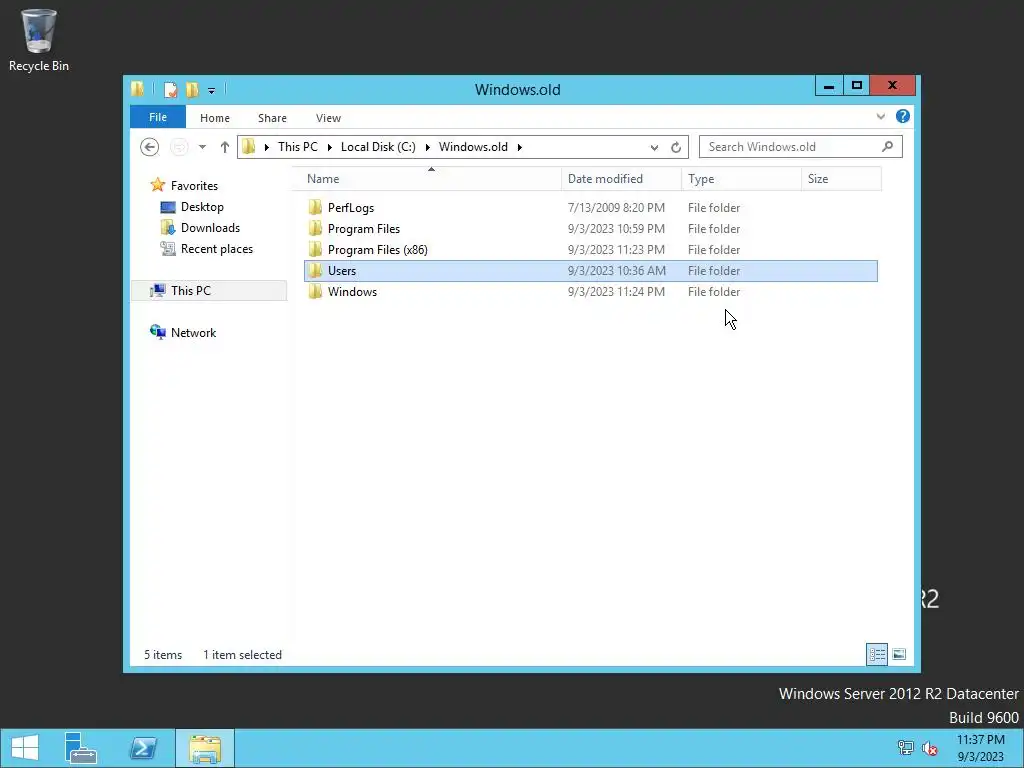
Task: Switch to the Home ribbon tab
Action: [x=215, y=118]
